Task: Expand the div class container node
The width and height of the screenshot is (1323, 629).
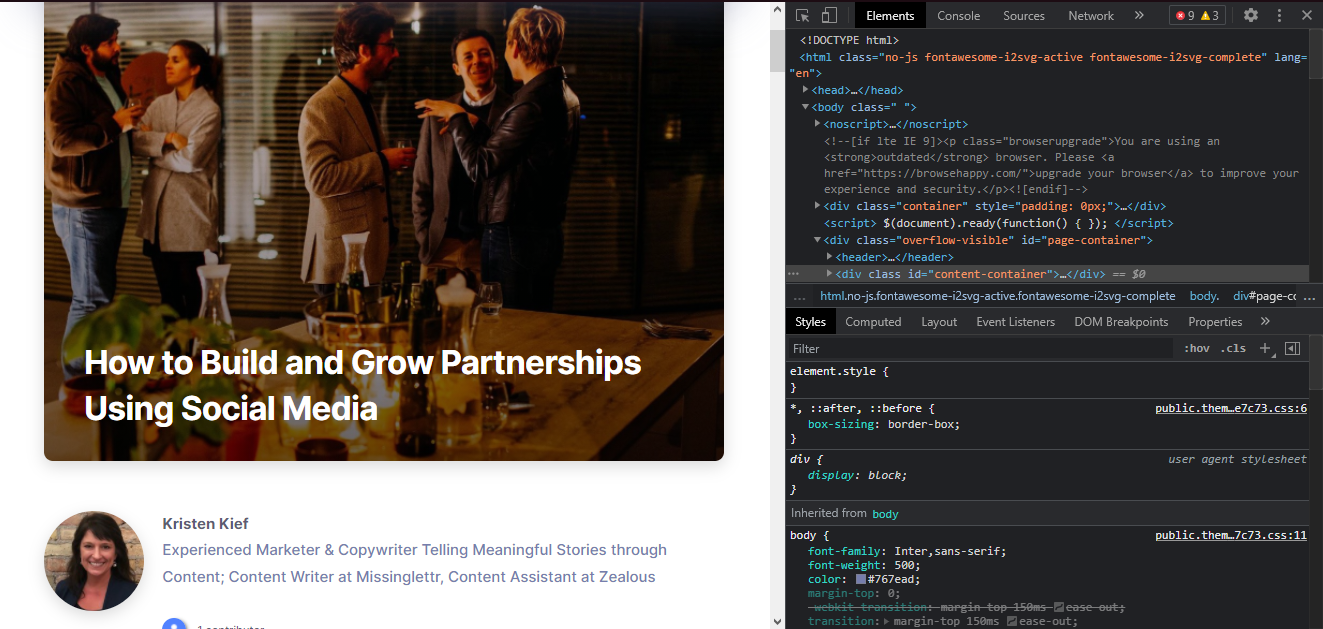Action: coord(818,206)
